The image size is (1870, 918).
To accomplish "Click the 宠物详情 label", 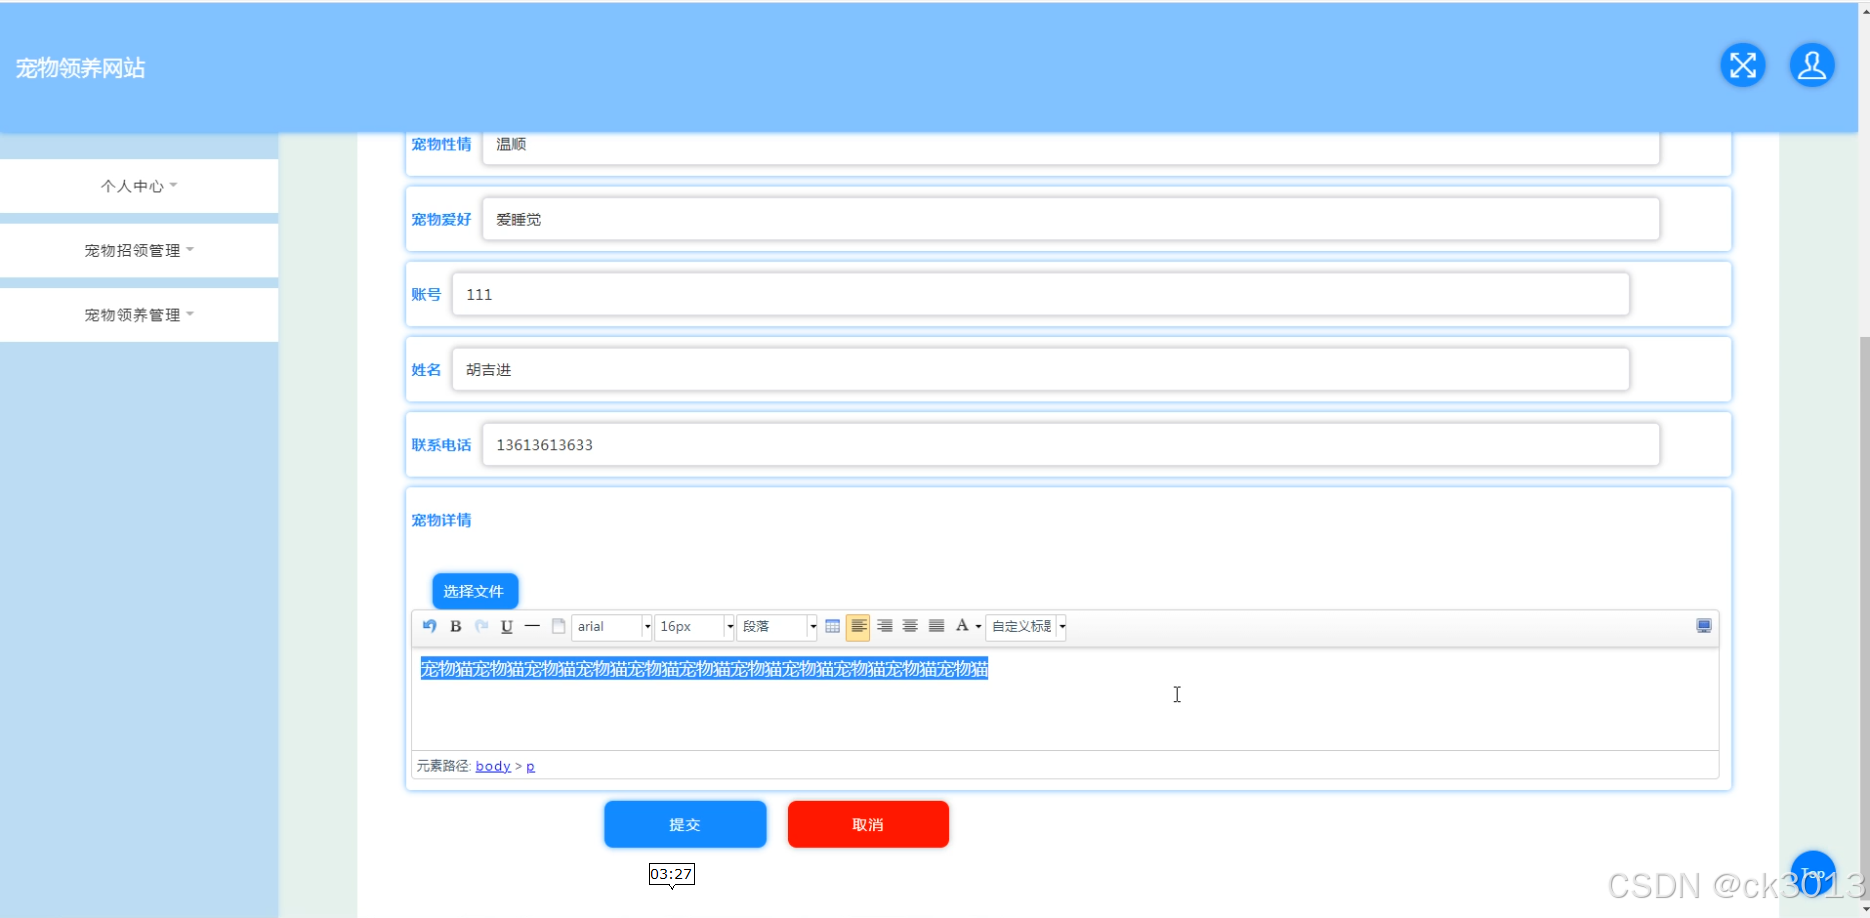I will click(441, 520).
